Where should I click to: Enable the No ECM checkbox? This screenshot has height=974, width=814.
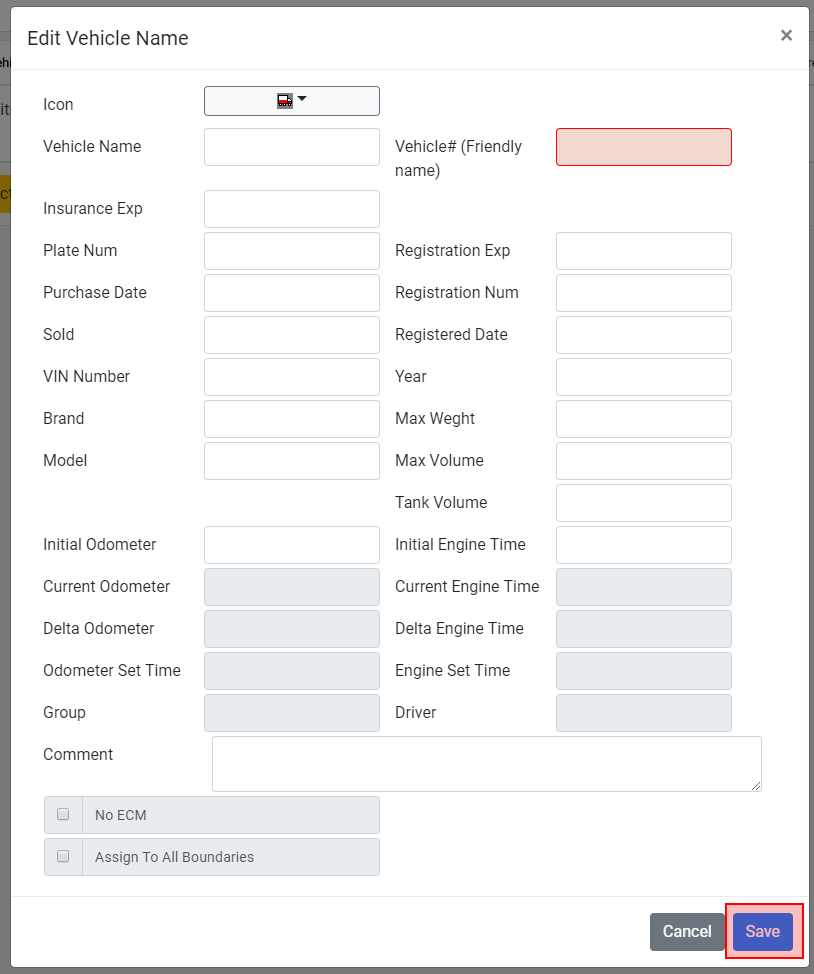63,814
